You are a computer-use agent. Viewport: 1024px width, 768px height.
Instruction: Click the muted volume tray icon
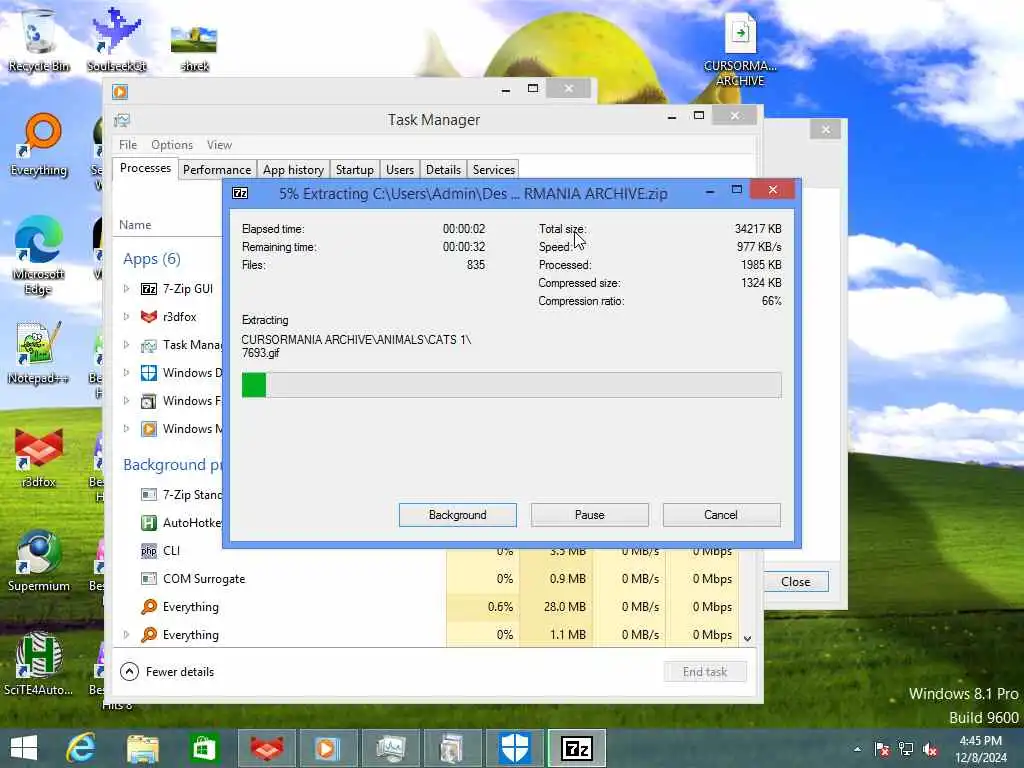[x=931, y=749]
